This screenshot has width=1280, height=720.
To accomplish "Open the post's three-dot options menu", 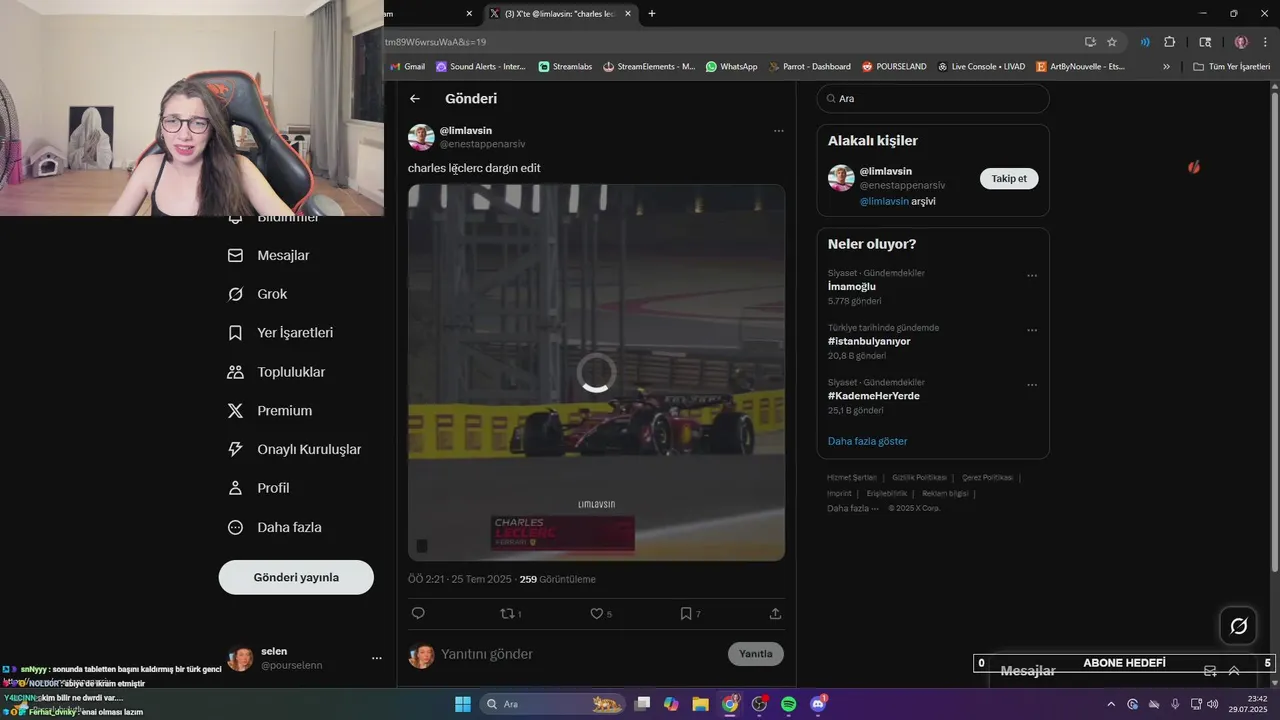I will pos(778,131).
